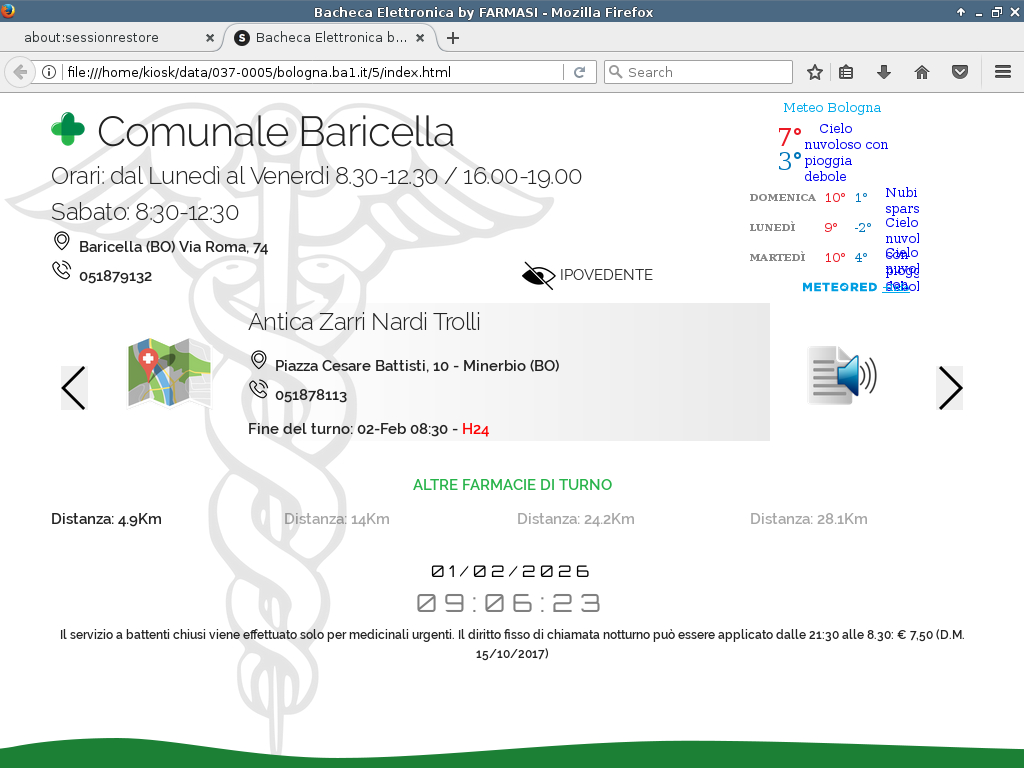1024x768 pixels.
Task: Open the Pocket save icon
Action: [959, 72]
